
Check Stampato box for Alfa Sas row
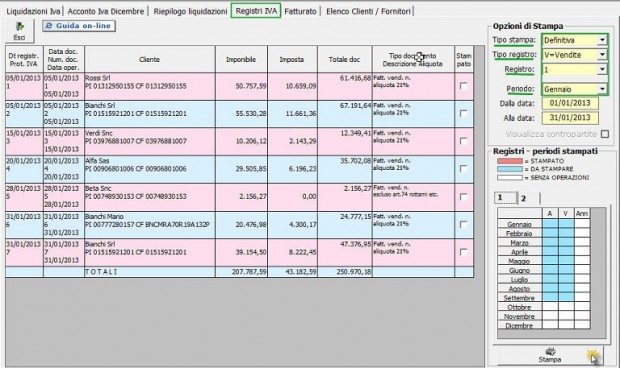(463, 169)
